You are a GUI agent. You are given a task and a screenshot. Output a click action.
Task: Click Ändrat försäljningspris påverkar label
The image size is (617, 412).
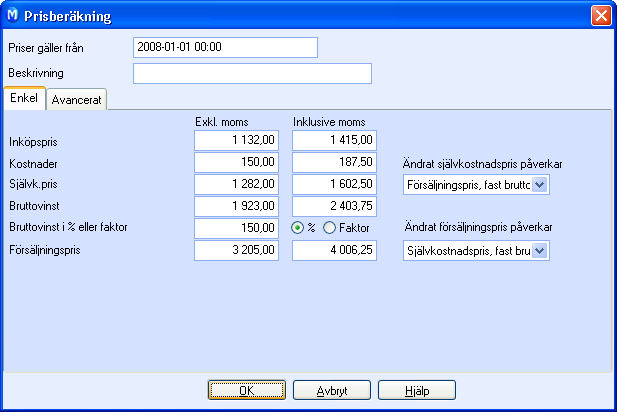[478, 227]
